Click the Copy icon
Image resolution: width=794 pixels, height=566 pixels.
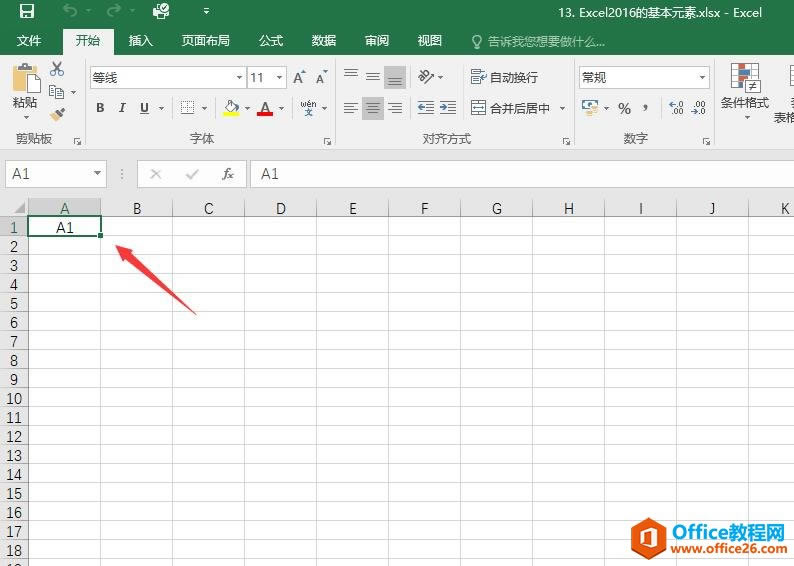click(x=57, y=92)
